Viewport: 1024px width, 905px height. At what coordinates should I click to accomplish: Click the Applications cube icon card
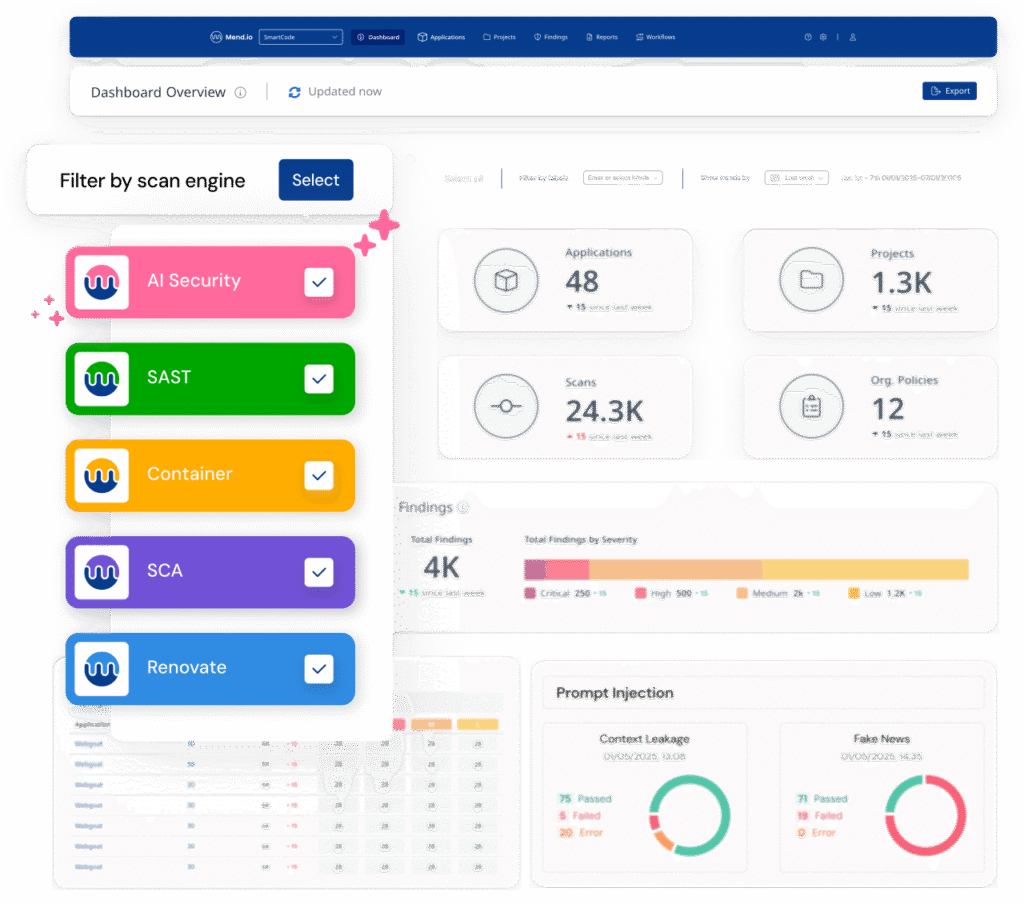tap(505, 281)
